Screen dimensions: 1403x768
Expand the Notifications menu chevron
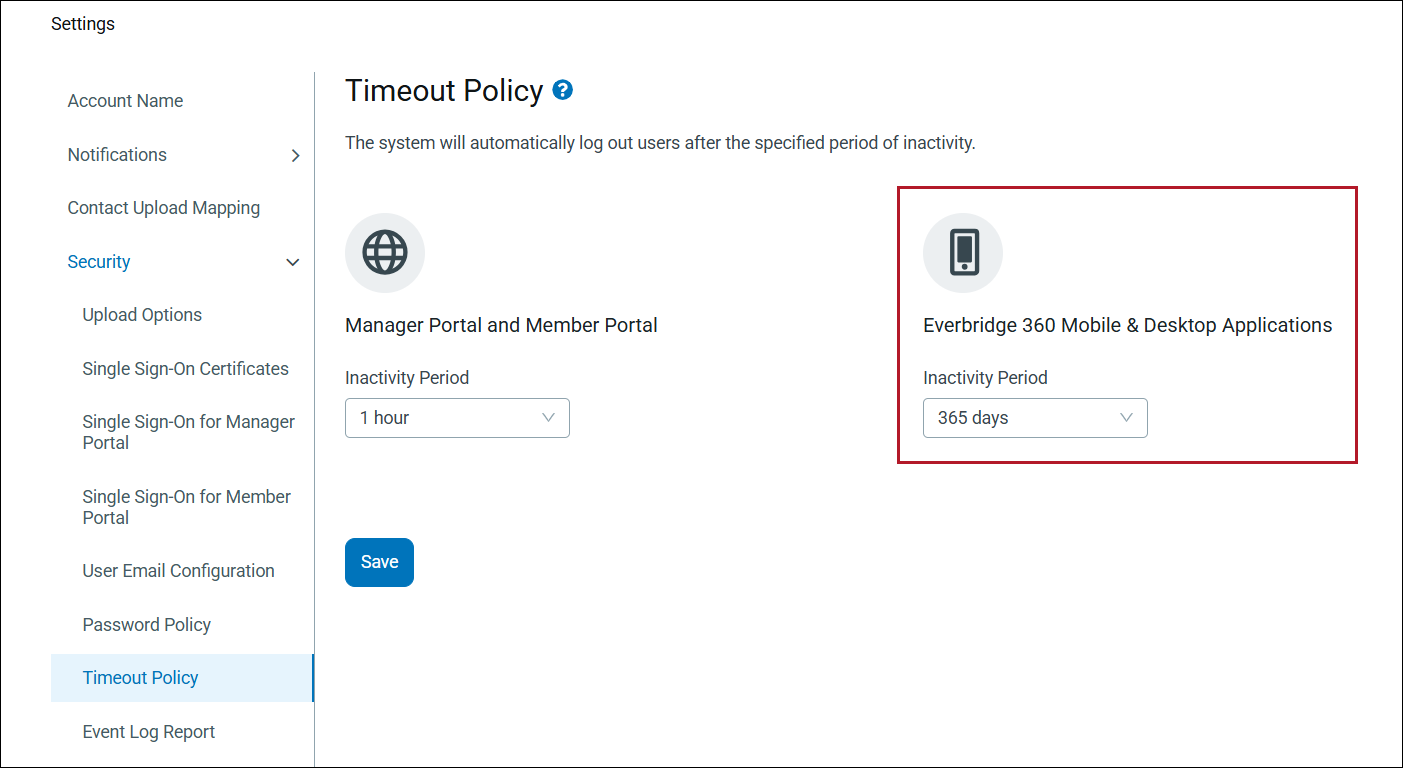coord(295,155)
